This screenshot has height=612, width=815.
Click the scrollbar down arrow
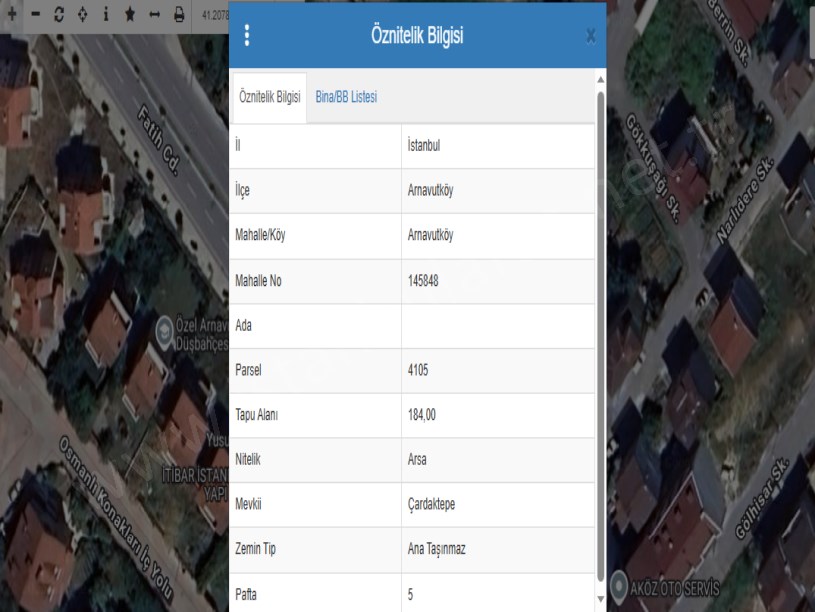click(600, 600)
